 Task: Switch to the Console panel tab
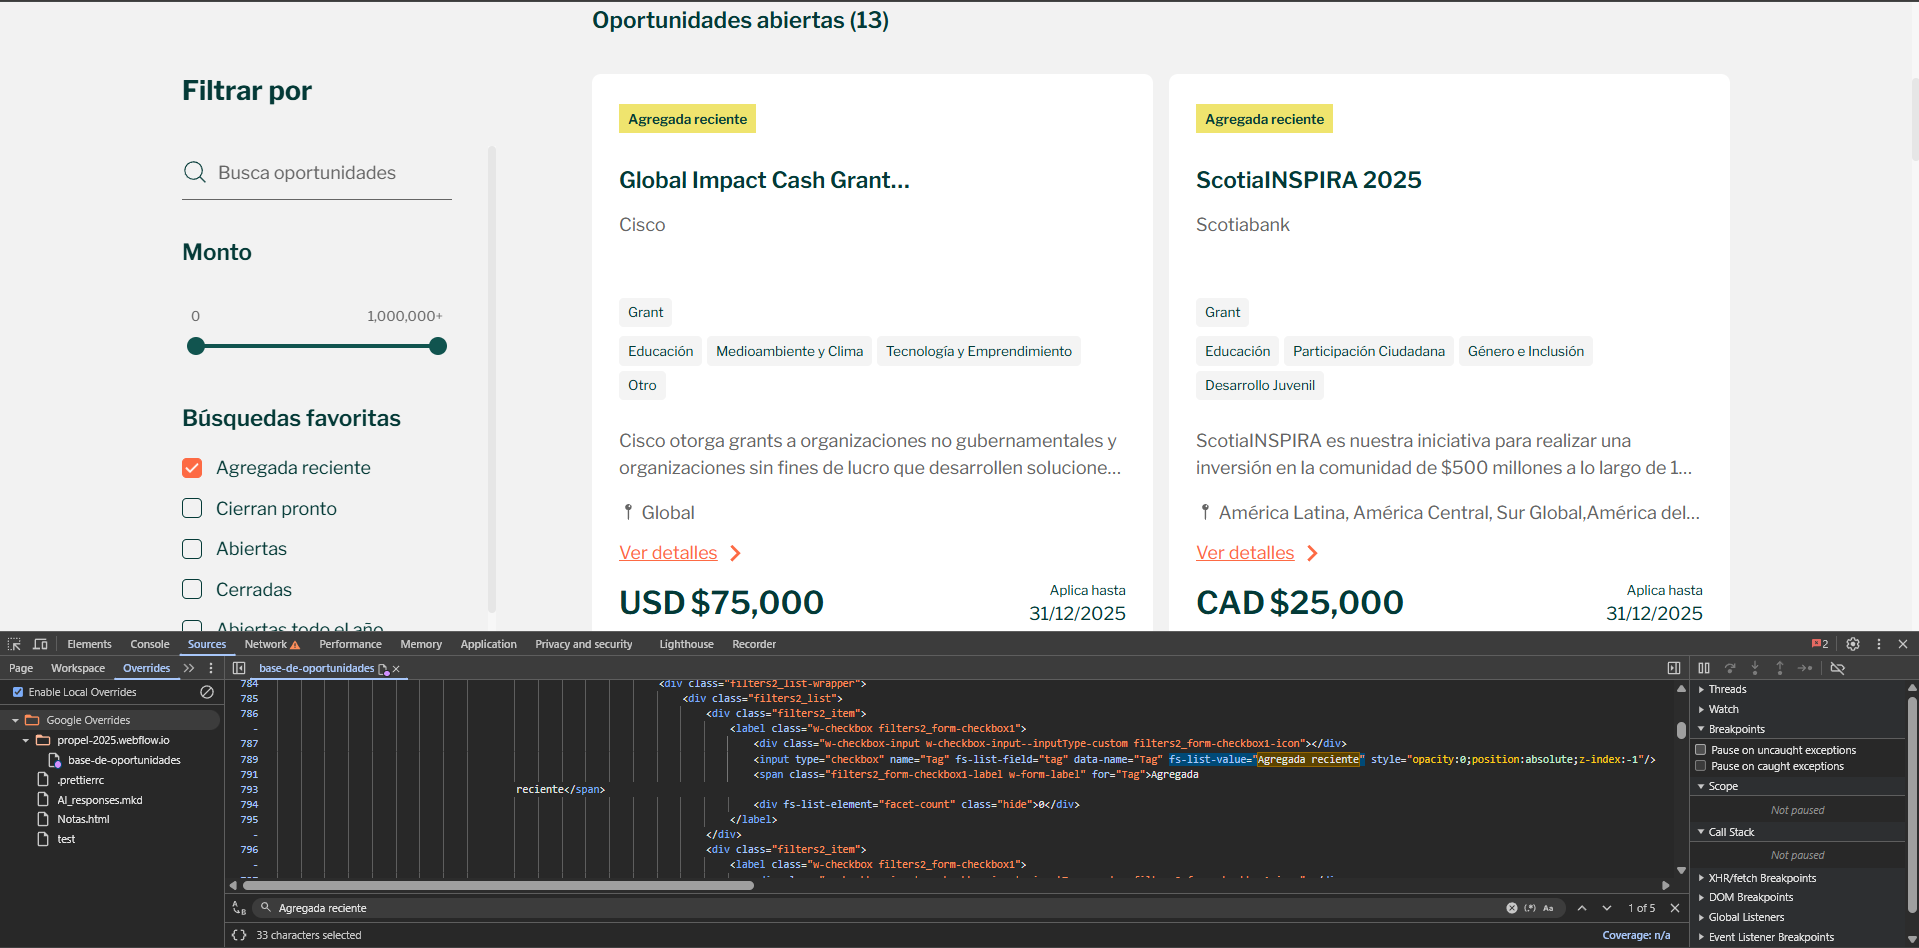click(x=150, y=644)
